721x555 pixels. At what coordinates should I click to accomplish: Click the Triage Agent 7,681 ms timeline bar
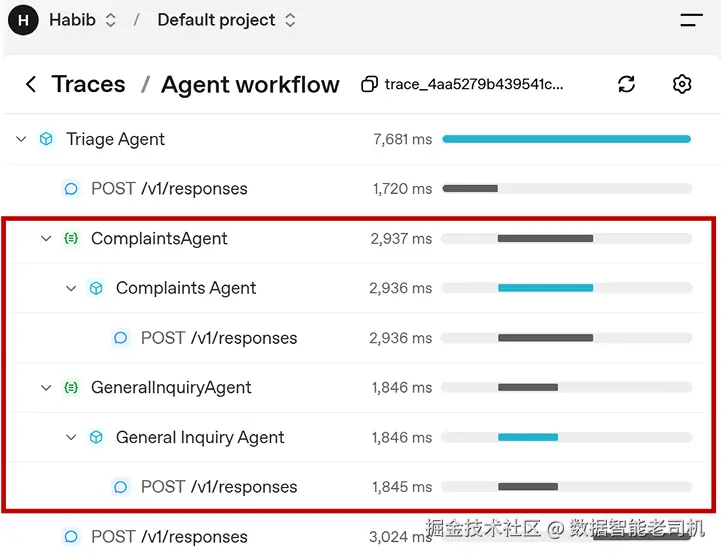pos(566,139)
